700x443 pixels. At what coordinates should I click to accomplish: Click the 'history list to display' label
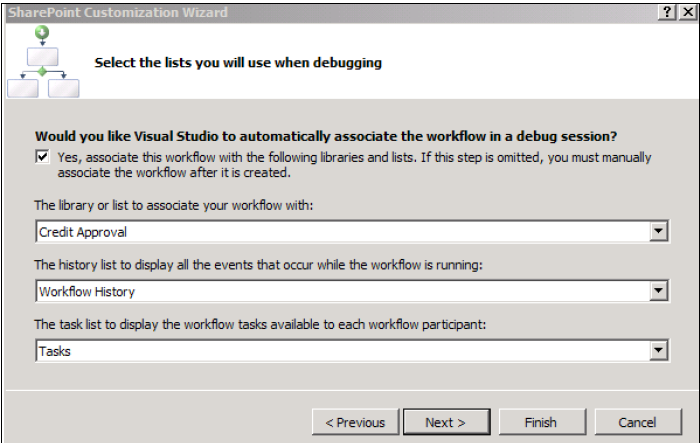[258, 265]
